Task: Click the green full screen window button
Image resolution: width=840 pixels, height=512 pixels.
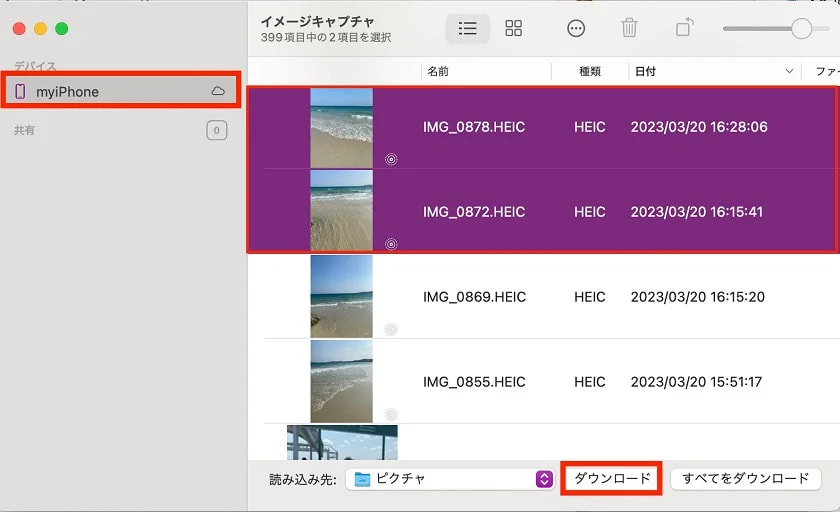Action: pyautogui.click(x=62, y=28)
